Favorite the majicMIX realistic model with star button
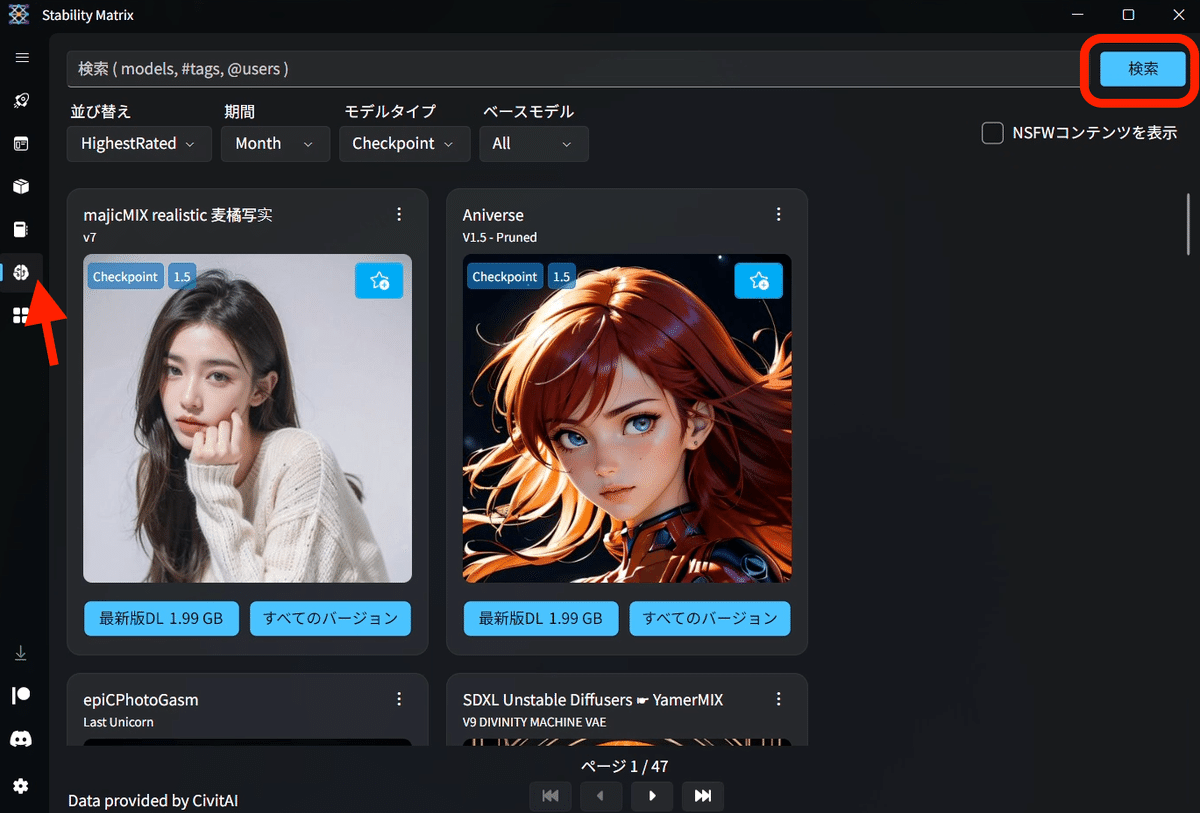 379,281
